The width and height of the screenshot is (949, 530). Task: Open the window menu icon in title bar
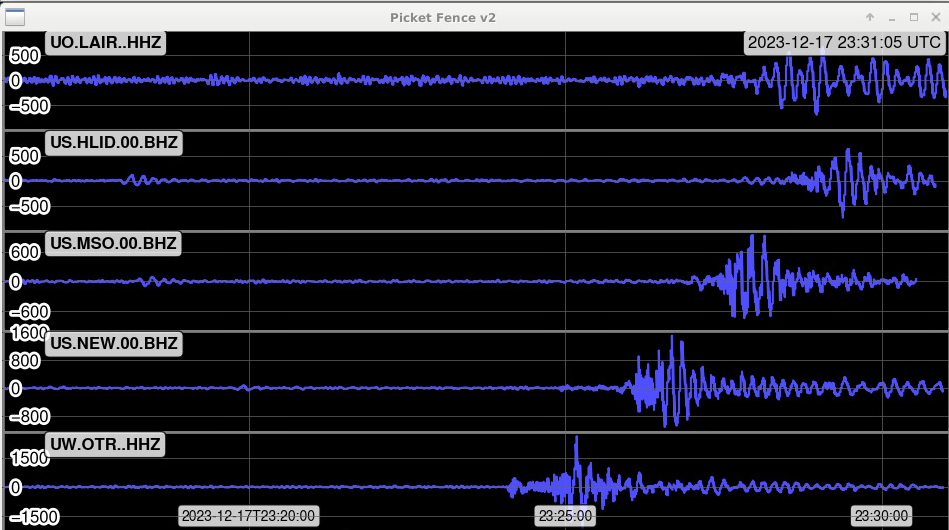(15, 16)
